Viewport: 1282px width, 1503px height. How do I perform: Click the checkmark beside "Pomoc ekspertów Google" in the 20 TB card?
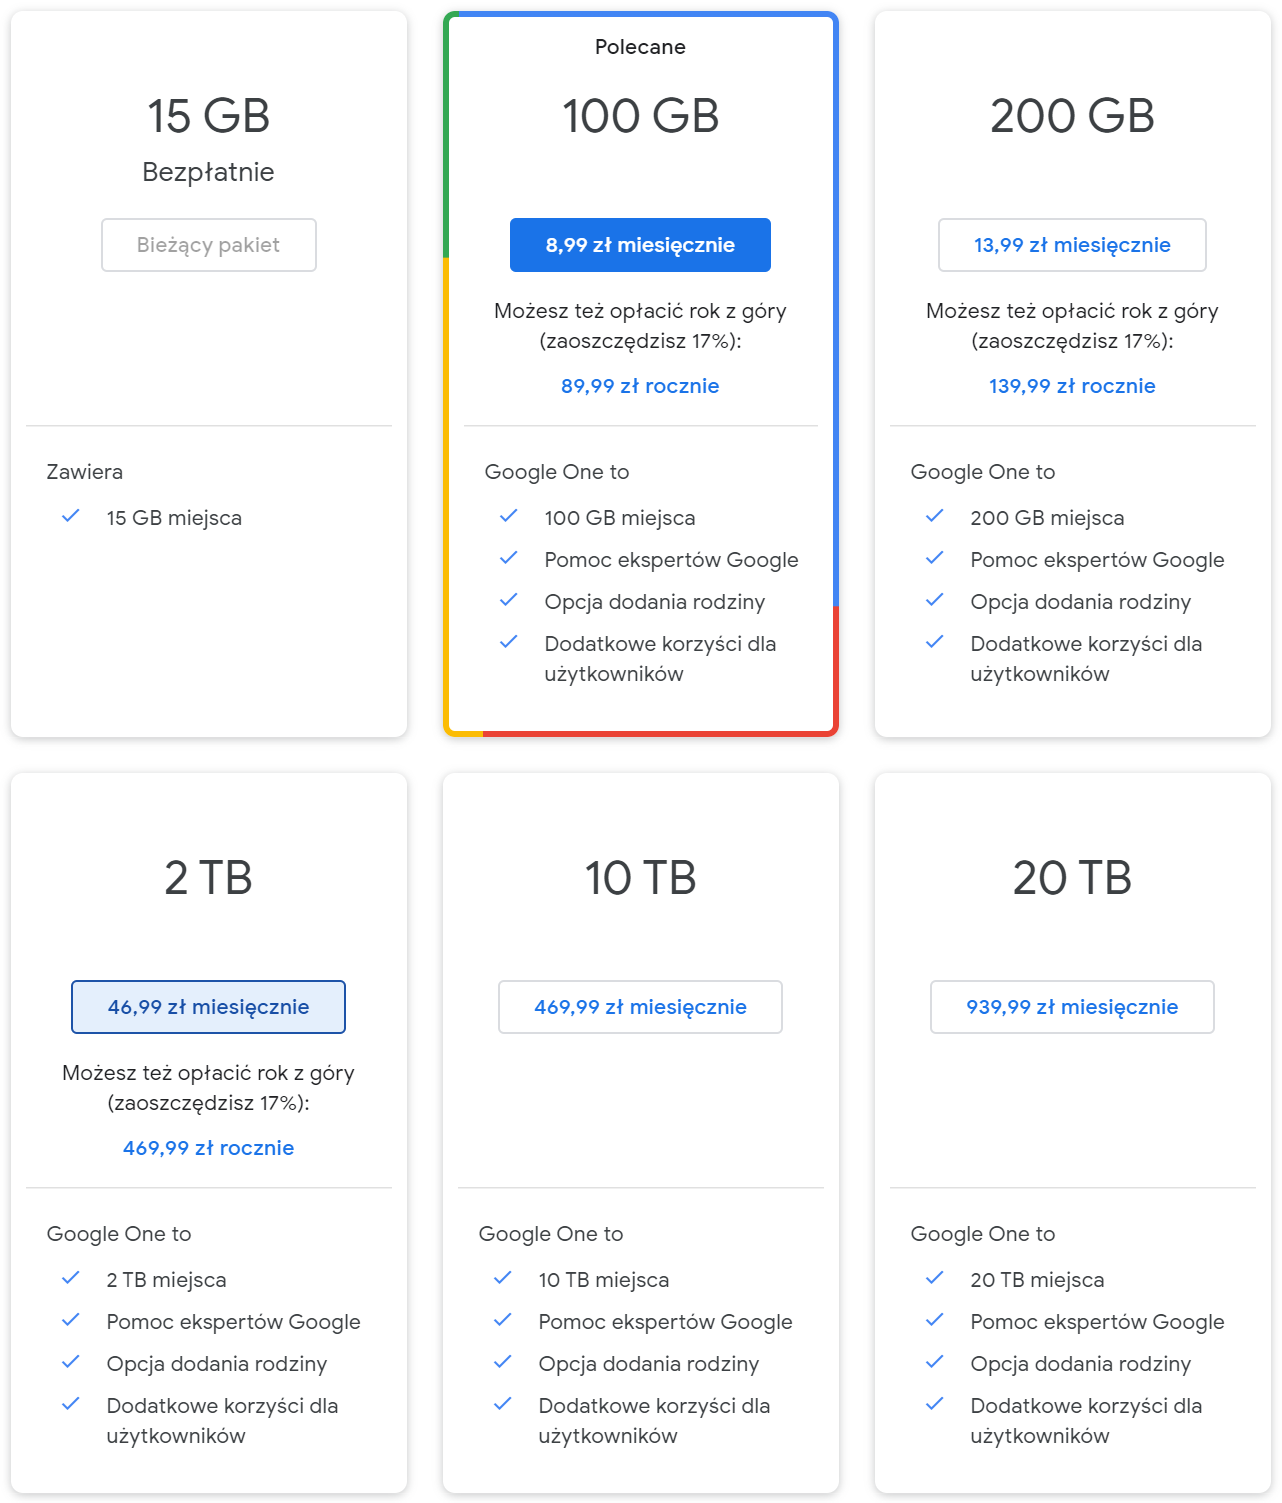point(935,1320)
